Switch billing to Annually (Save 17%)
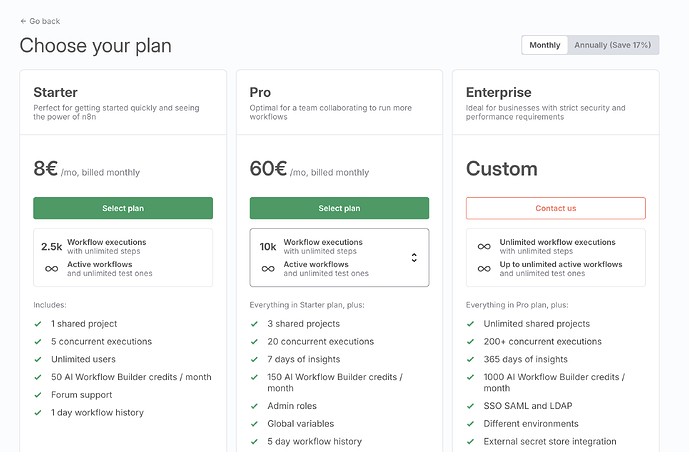The height and width of the screenshot is (452, 689). (x=613, y=45)
